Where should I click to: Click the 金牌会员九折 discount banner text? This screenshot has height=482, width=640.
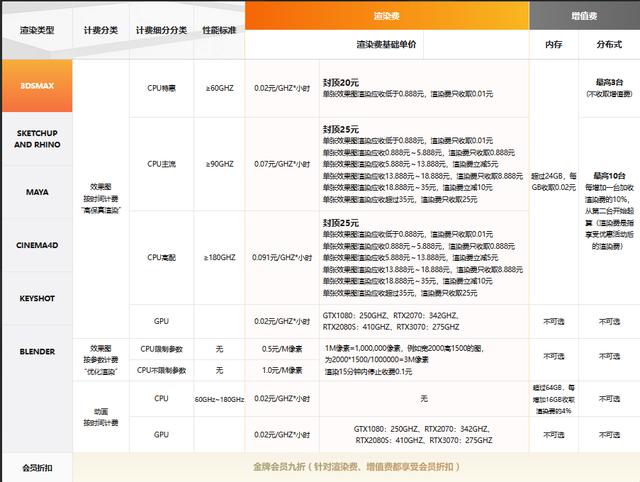coord(356,466)
